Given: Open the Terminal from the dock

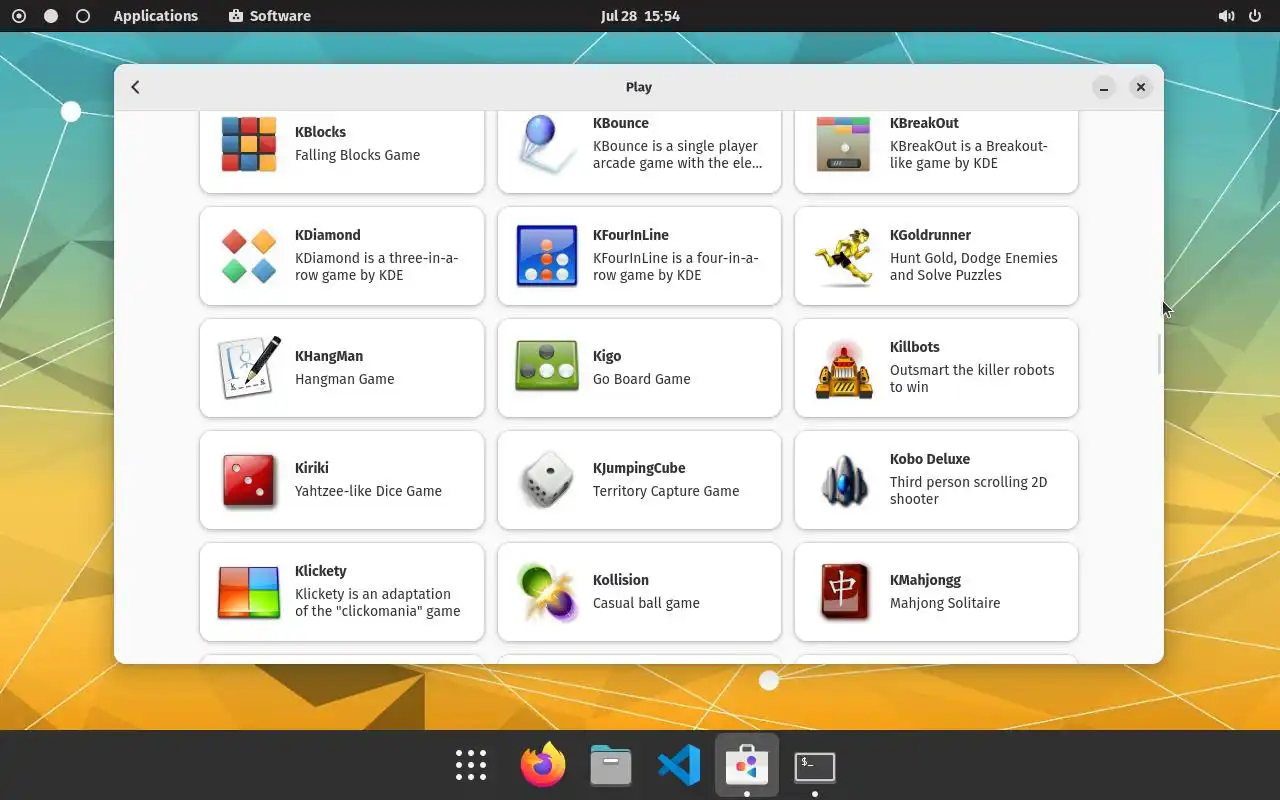Looking at the screenshot, I should point(815,766).
